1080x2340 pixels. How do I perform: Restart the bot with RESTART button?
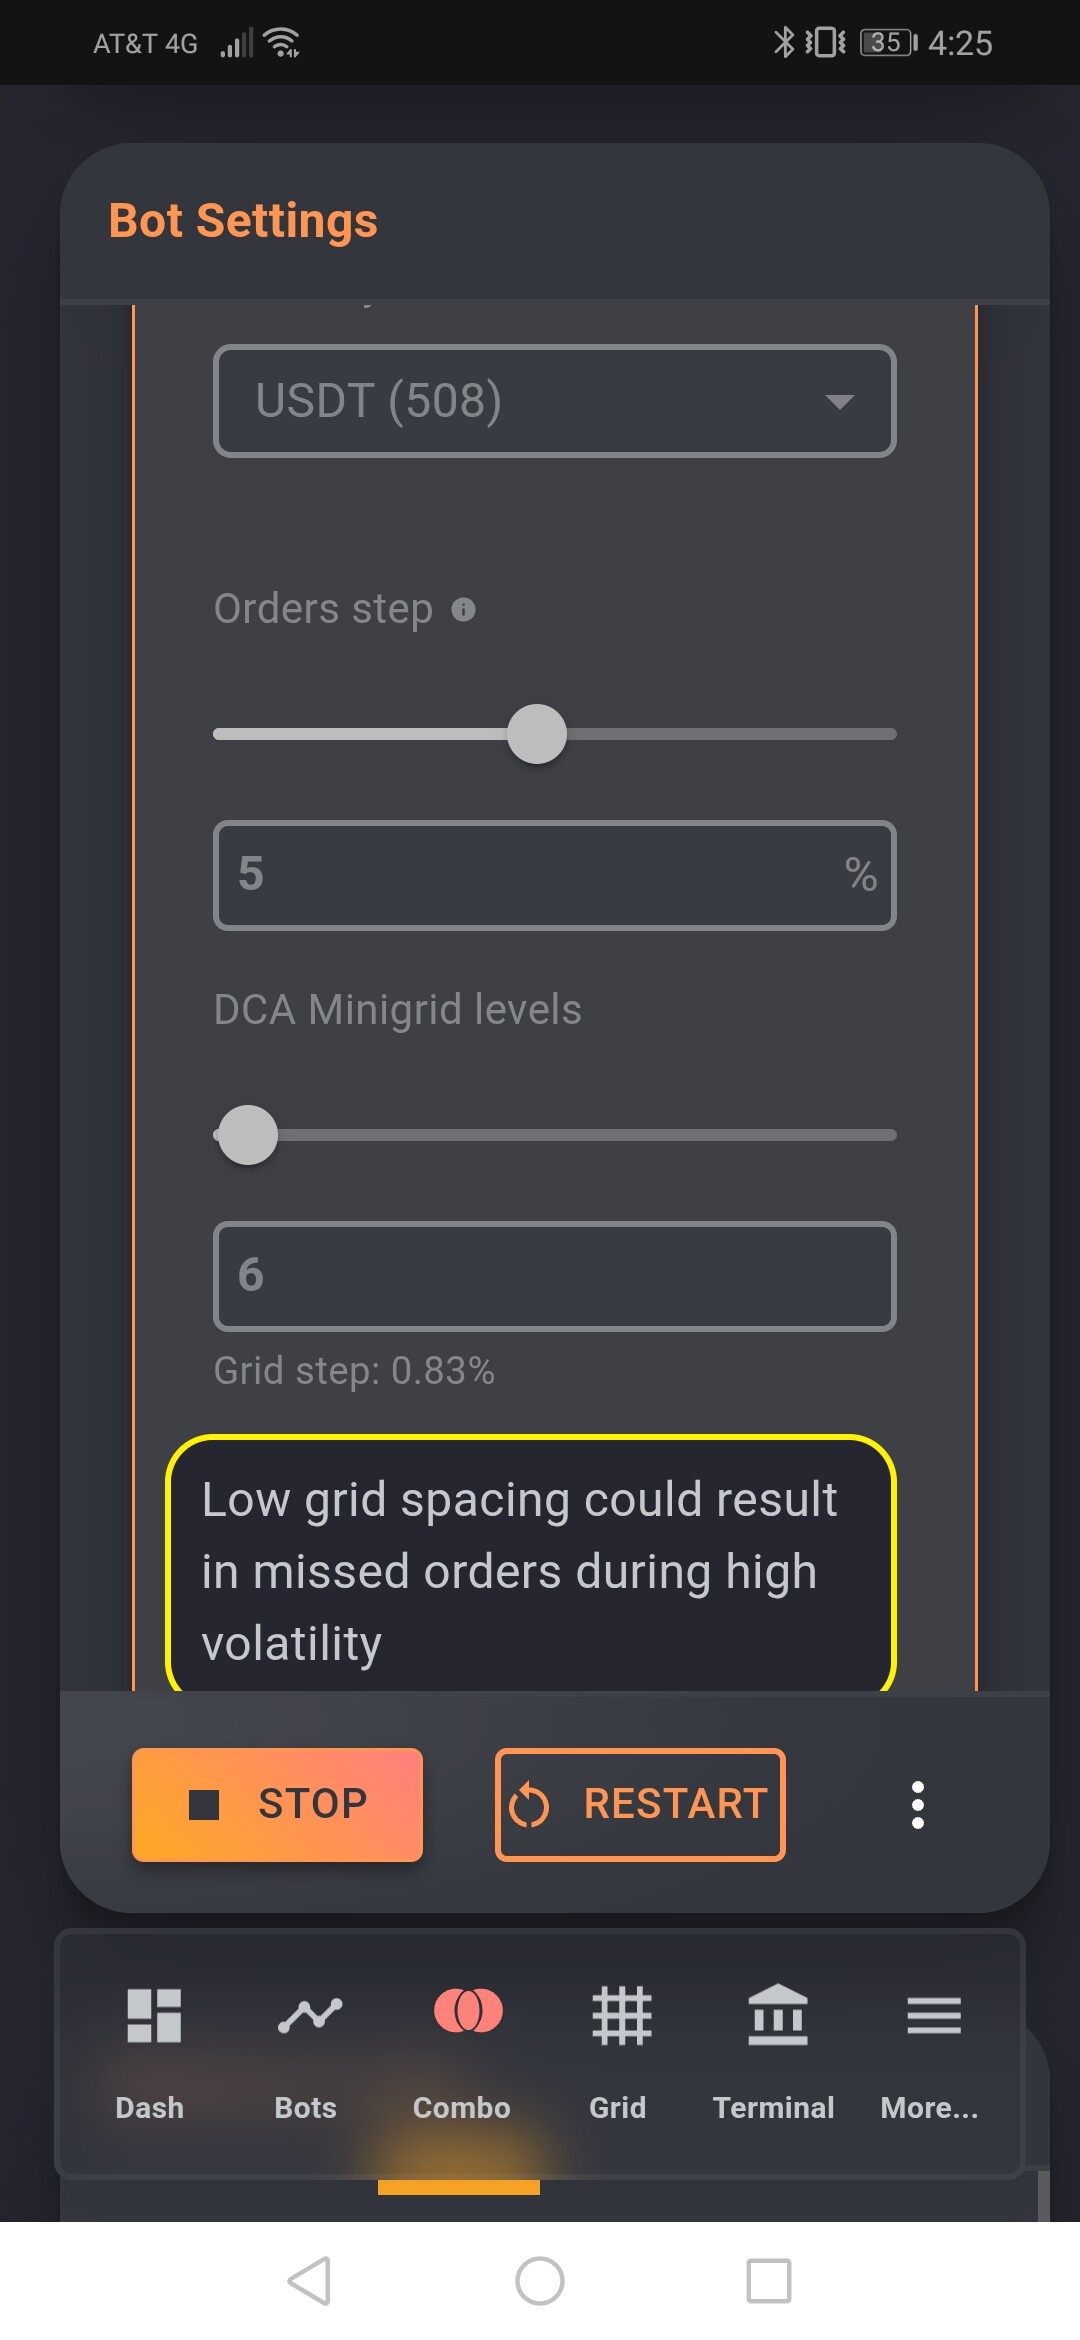coord(640,1805)
